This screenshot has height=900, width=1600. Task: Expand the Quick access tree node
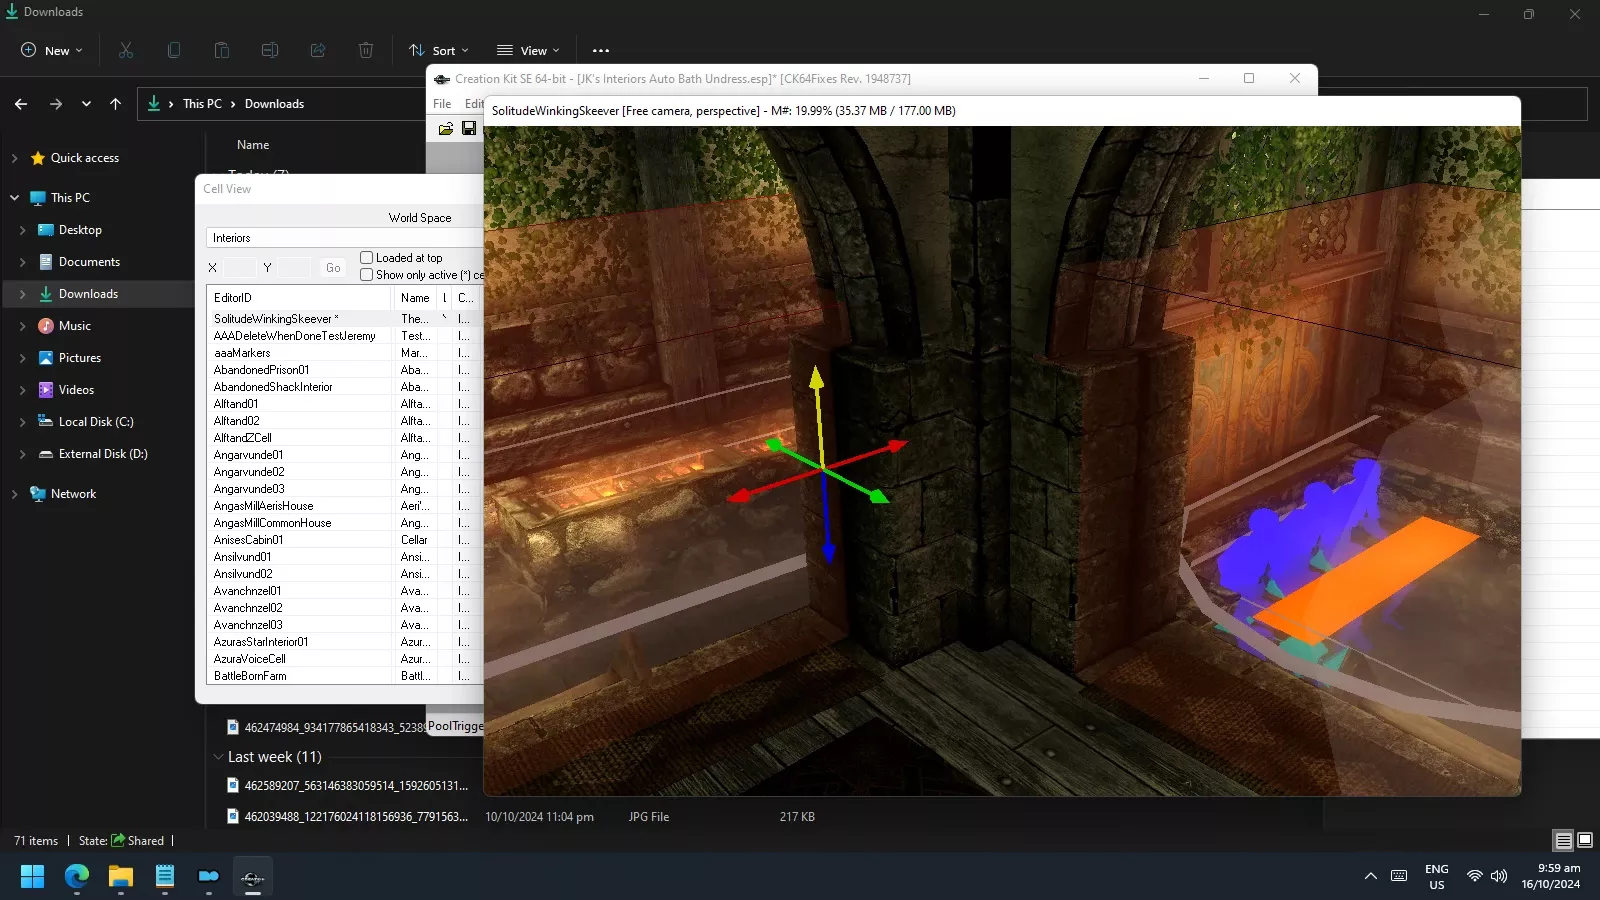[x=14, y=158]
